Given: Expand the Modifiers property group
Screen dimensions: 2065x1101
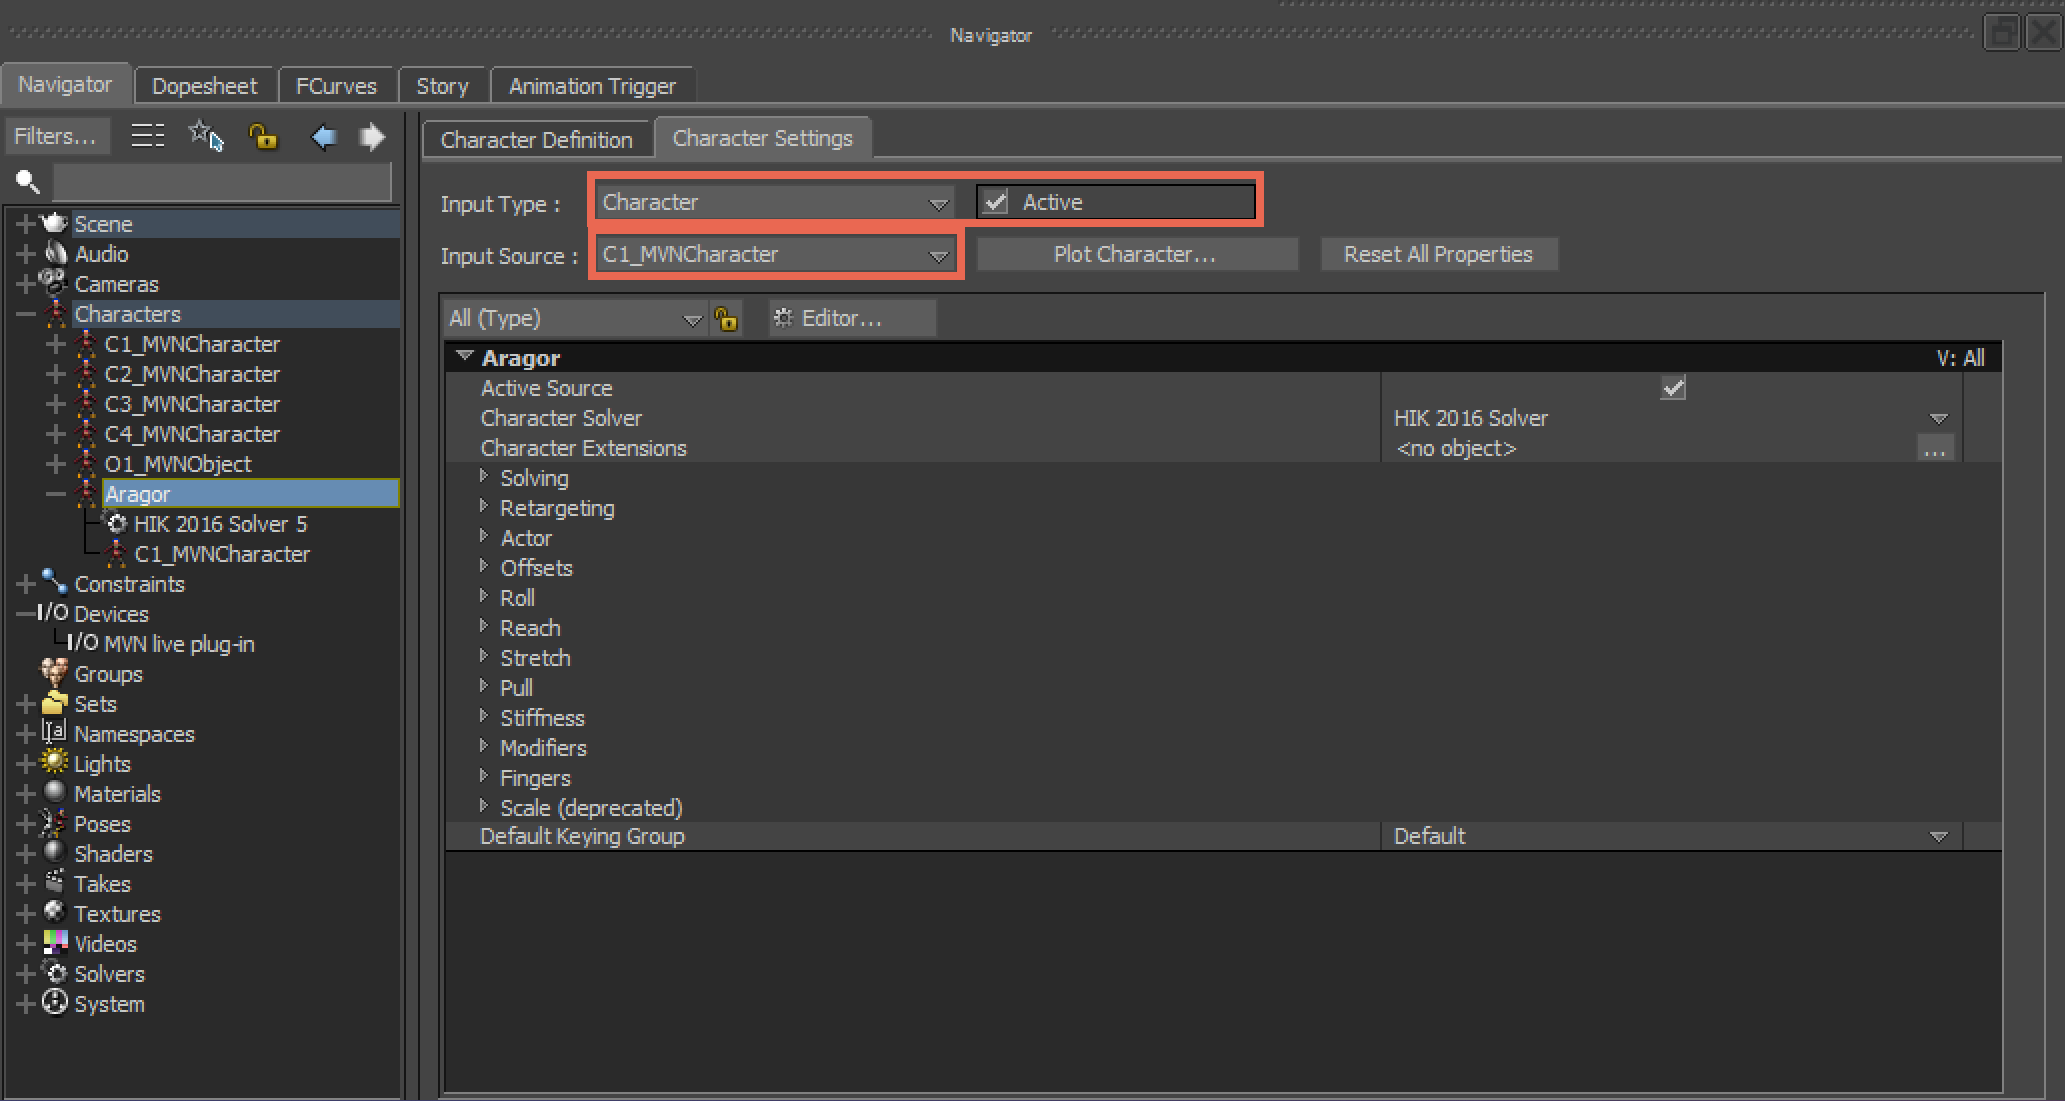Looking at the screenshot, I should [484, 746].
